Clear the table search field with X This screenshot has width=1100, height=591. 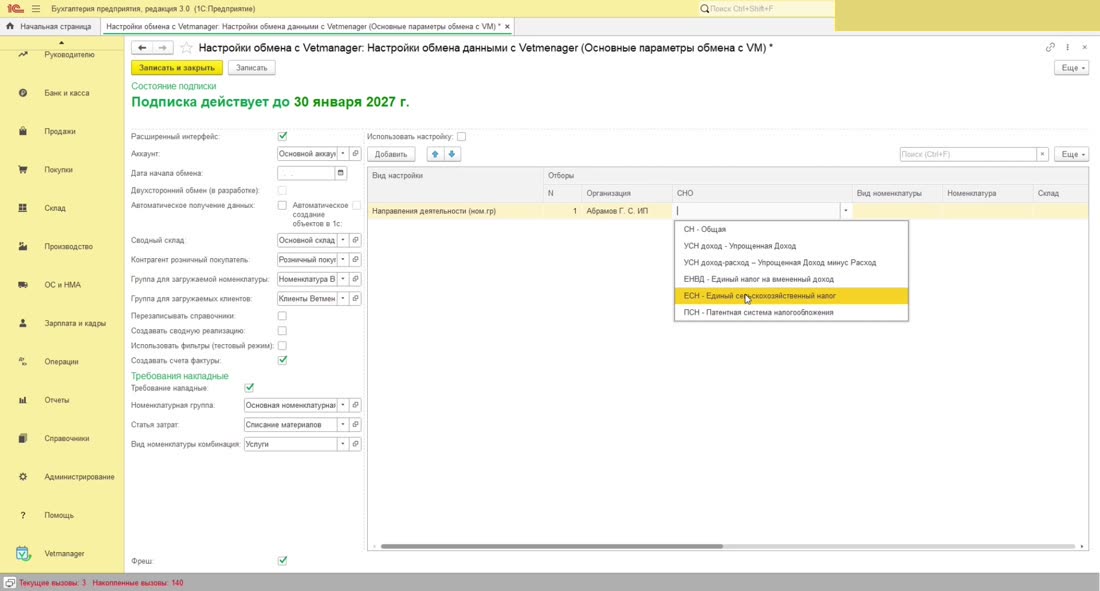[1042, 154]
